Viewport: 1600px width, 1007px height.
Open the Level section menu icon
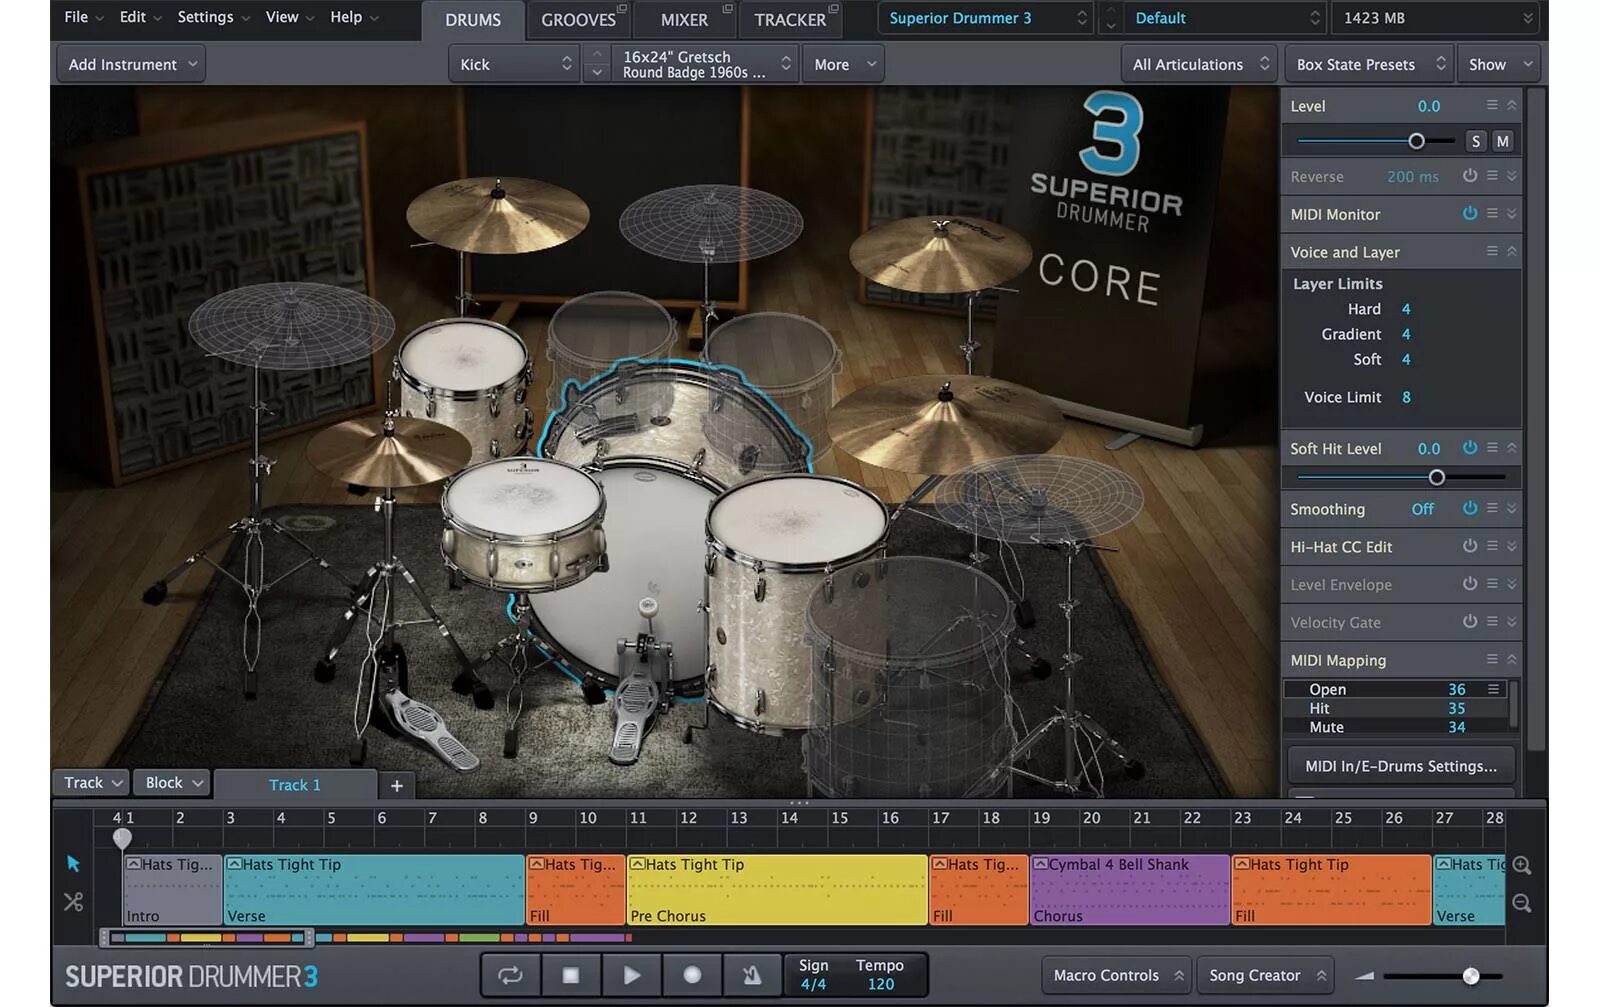pyautogui.click(x=1492, y=105)
